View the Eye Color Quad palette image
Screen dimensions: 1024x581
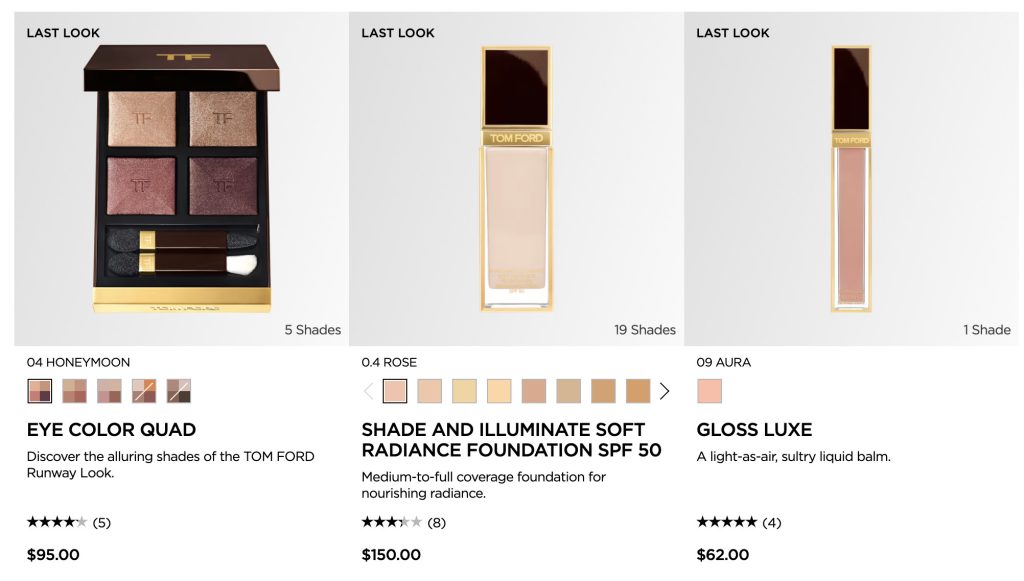coord(182,177)
